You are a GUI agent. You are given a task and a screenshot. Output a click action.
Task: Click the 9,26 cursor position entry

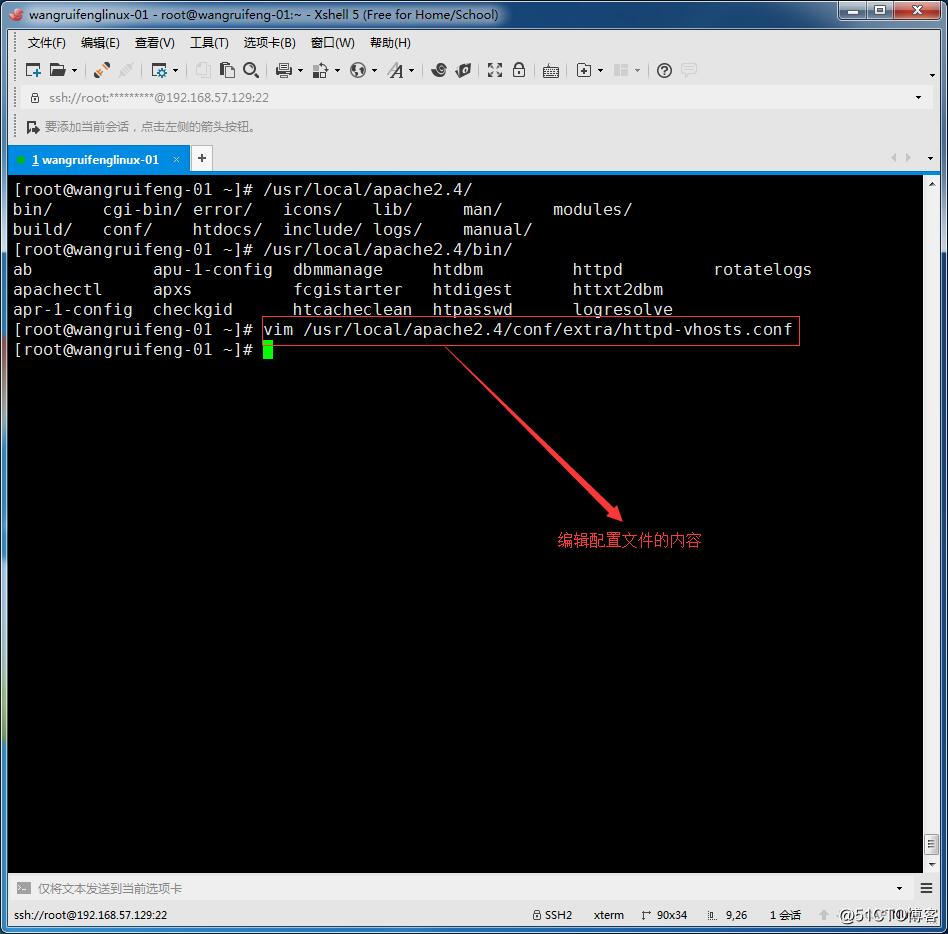tap(727, 915)
